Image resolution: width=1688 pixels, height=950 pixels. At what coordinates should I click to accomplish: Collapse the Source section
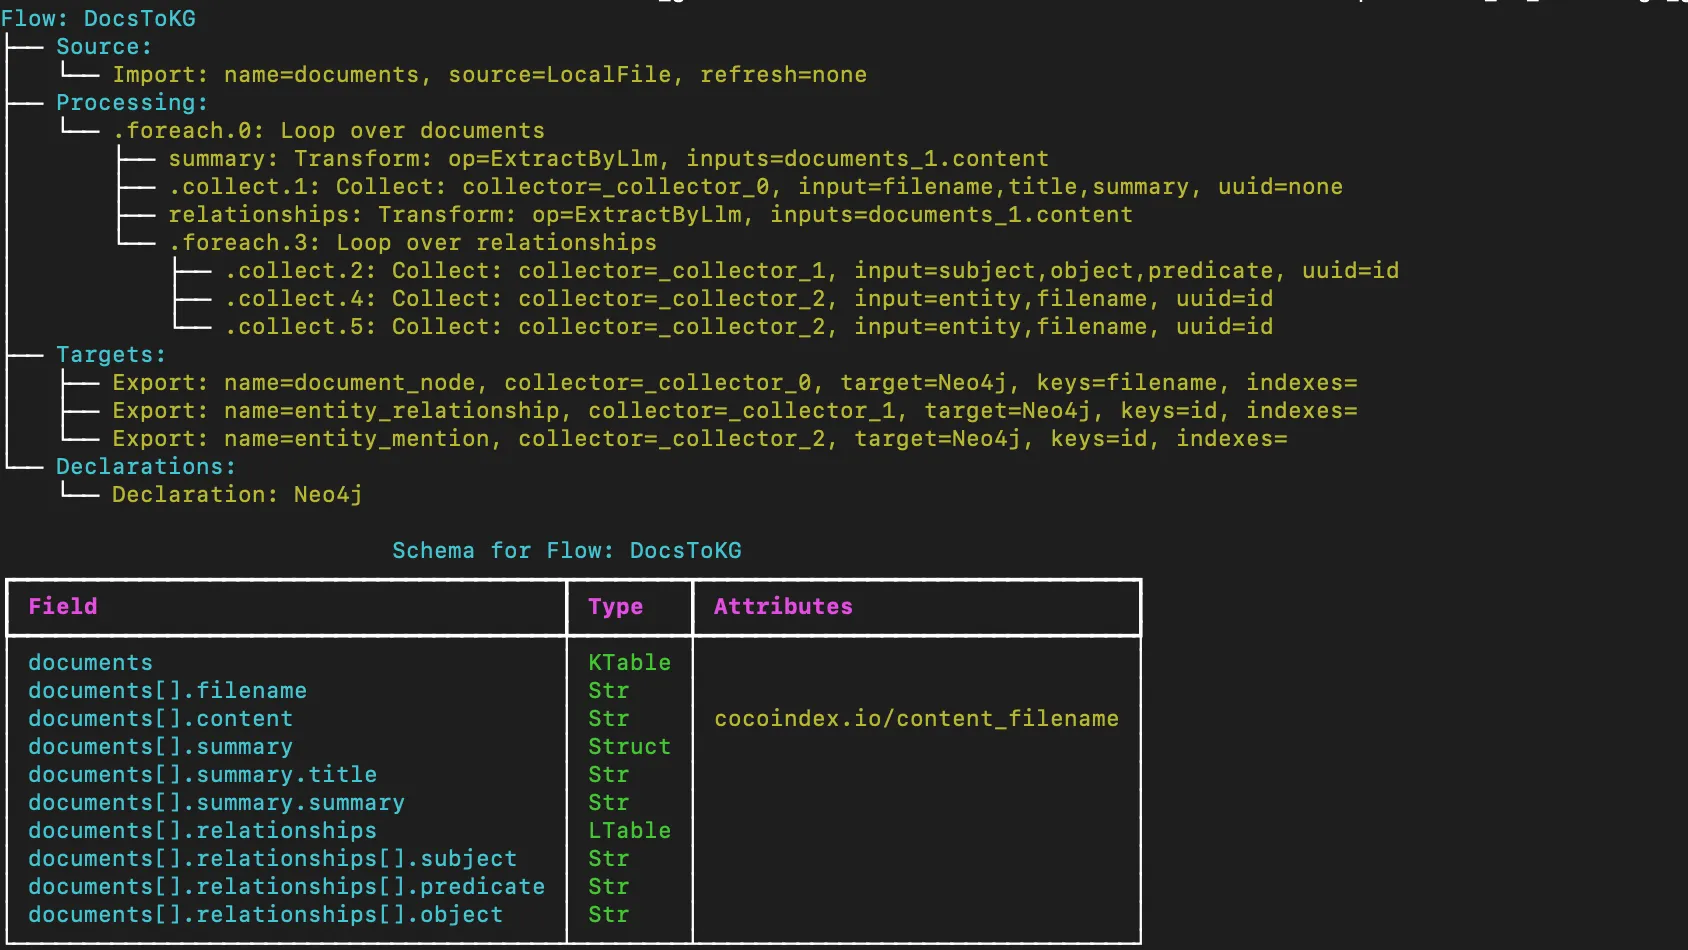(102, 46)
